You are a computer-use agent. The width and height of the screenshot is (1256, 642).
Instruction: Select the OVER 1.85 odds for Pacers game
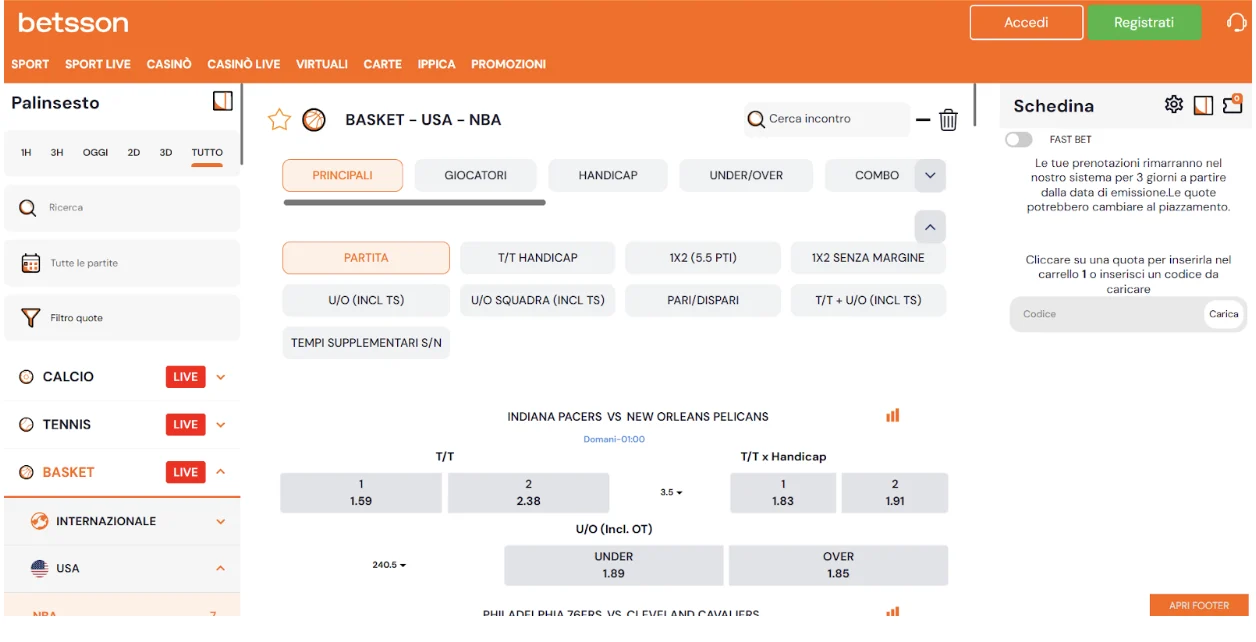[838, 564]
